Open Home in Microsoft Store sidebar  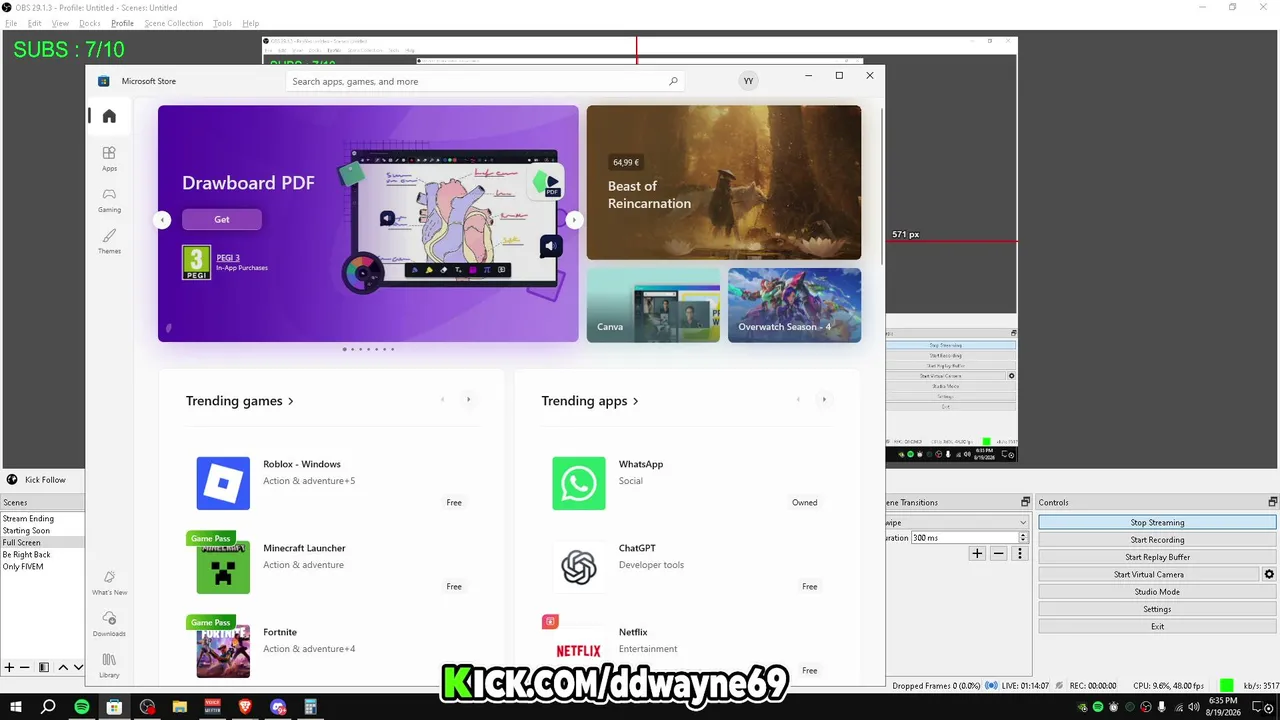[109, 116]
